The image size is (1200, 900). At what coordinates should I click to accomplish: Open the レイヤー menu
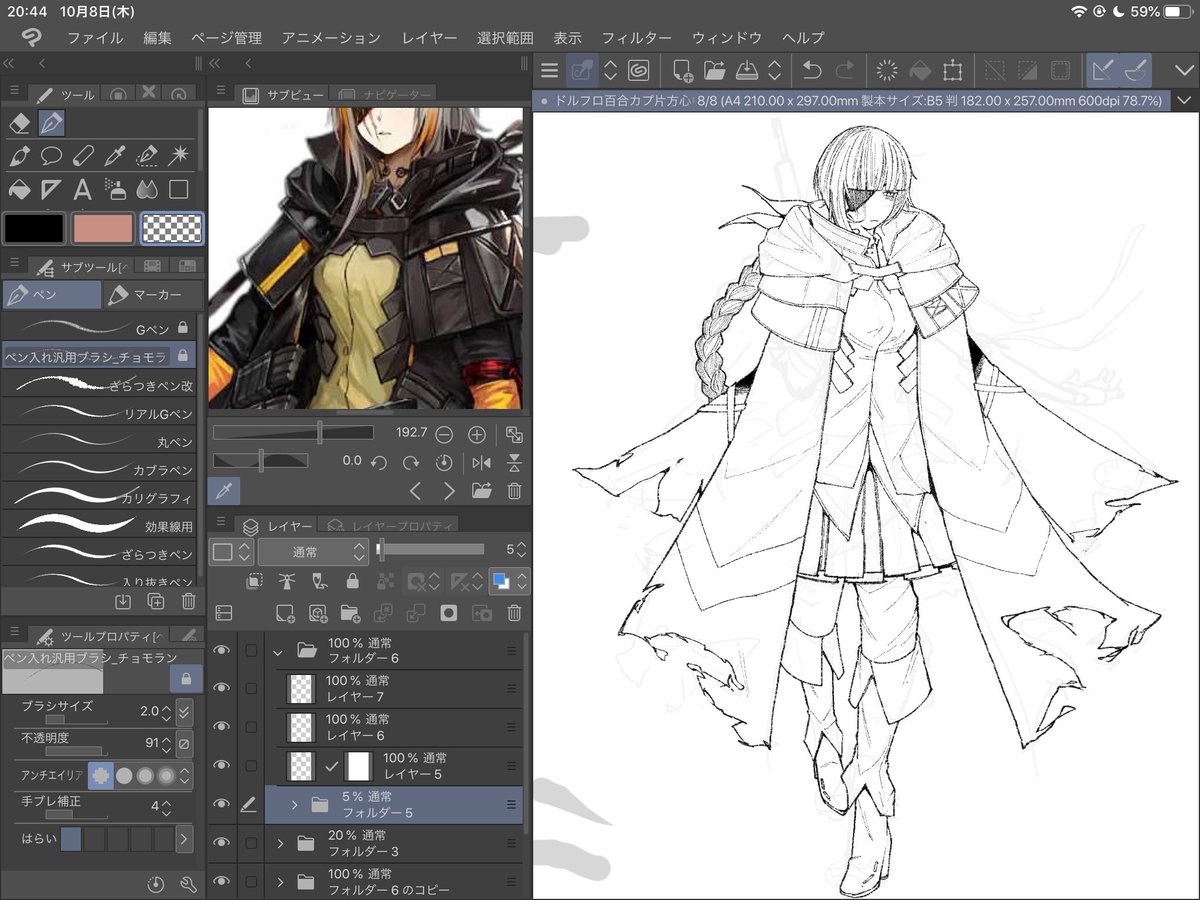[429, 38]
